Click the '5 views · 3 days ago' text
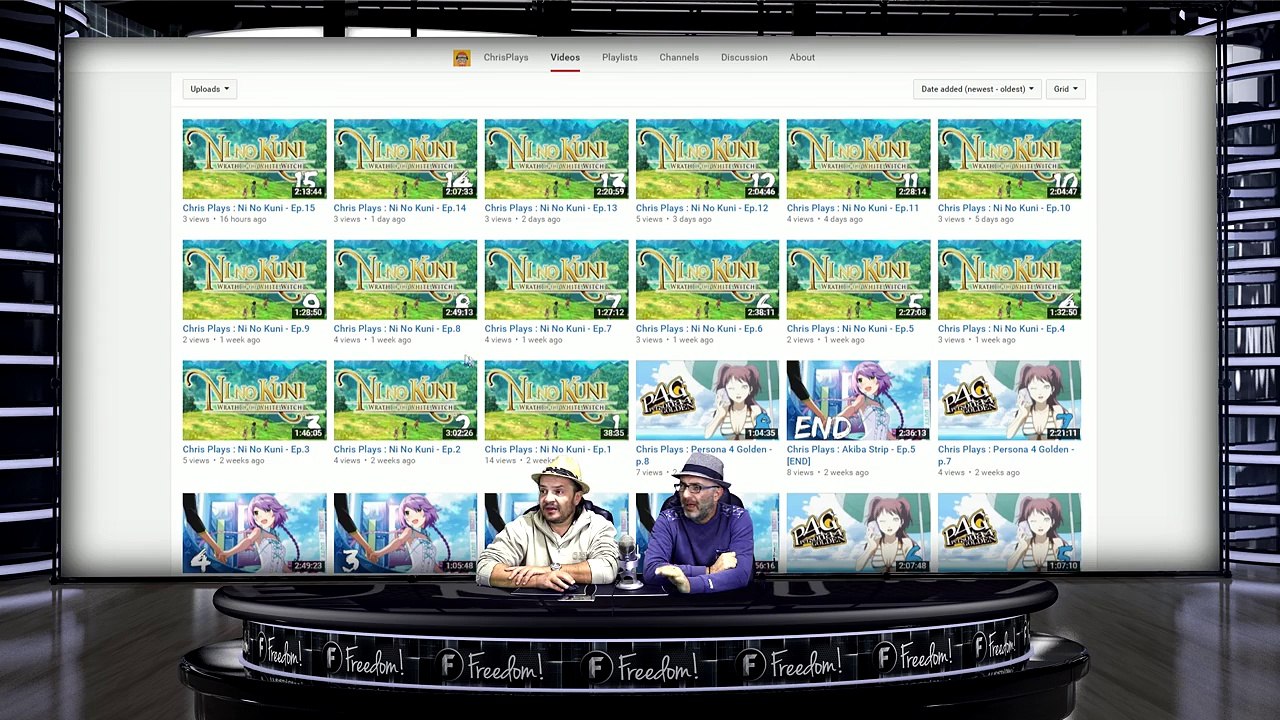1280x720 pixels. tap(672, 219)
